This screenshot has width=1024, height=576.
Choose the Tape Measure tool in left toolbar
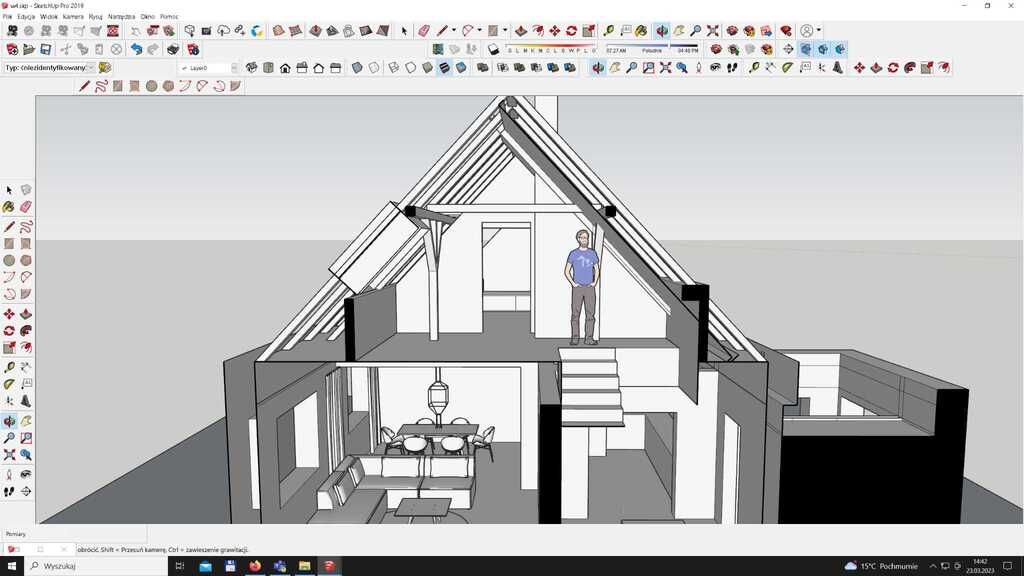coord(9,367)
